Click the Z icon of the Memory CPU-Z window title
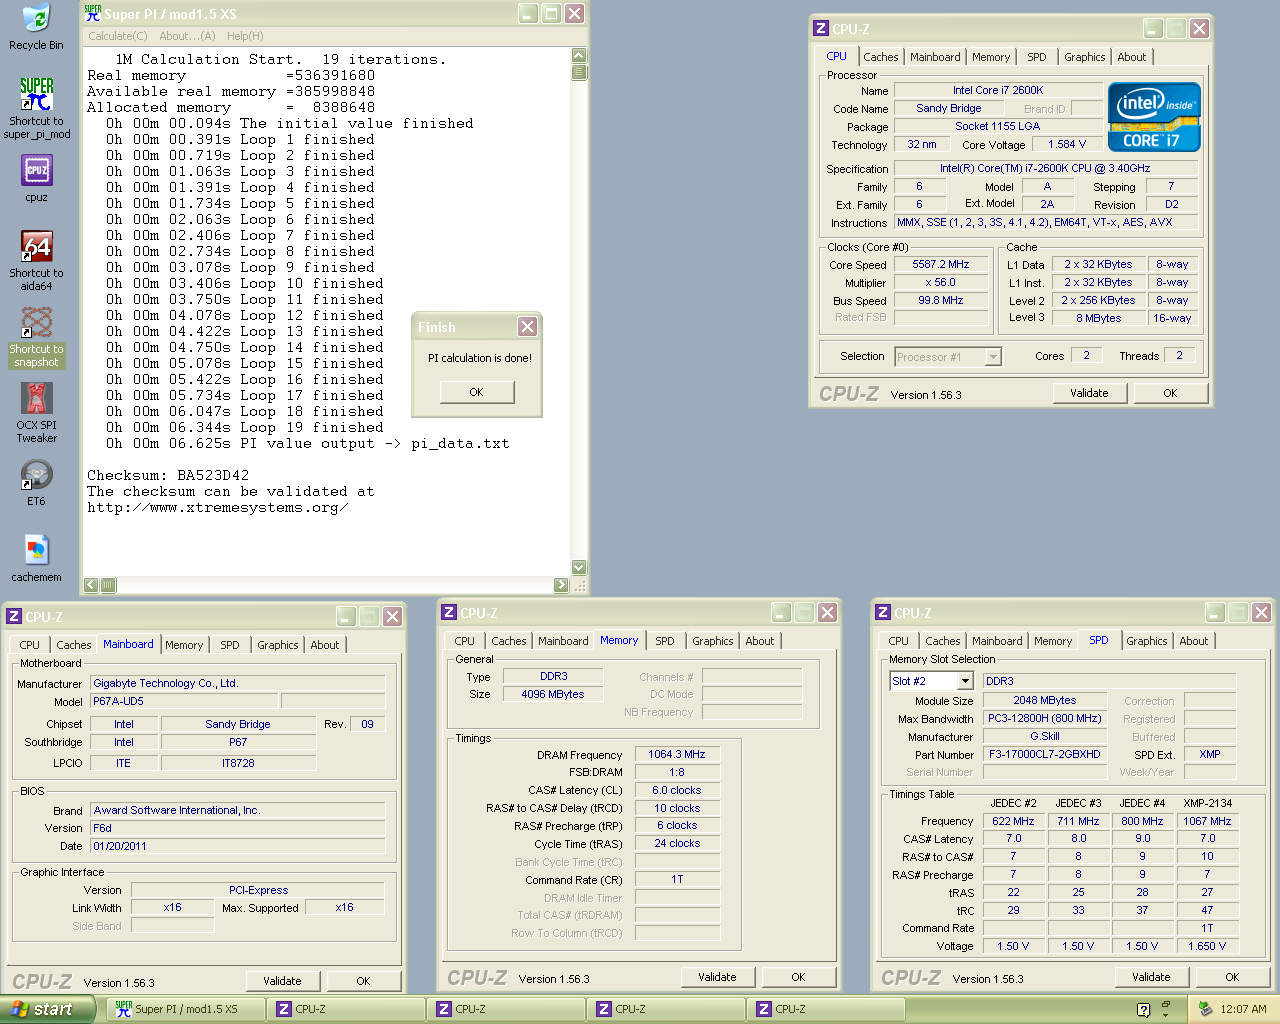This screenshot has width=1280, height=1024. click(449, 613)
